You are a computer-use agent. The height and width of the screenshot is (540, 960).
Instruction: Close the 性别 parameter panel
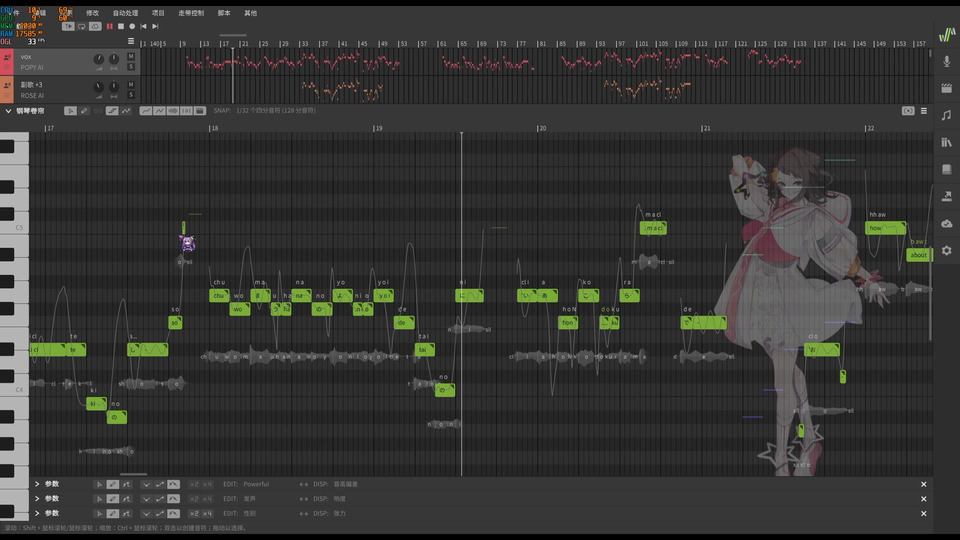[x=924, y=514]
